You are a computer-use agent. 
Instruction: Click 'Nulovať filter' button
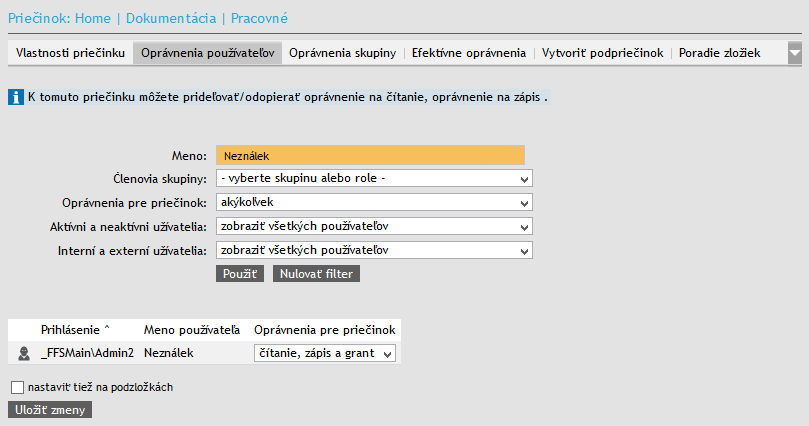(x=315, y=274)
